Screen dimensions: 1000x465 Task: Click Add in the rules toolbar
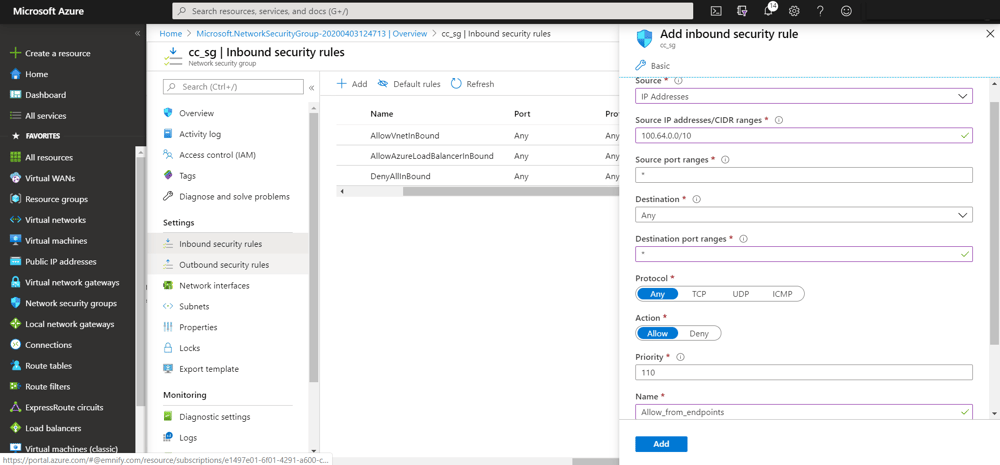(x=352, y=84)
